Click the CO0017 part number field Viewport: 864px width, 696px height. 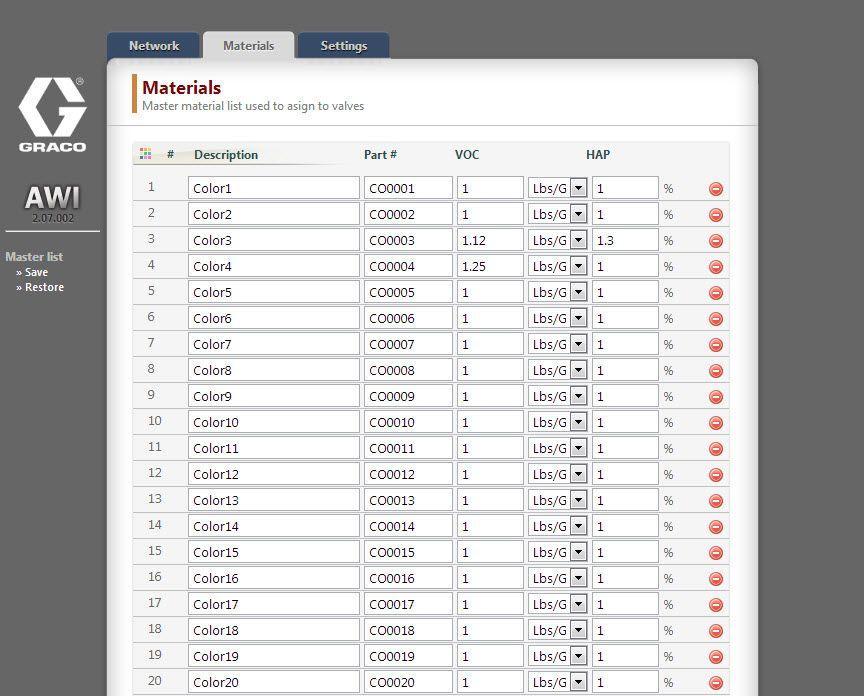pyautogui.click(x=408, y=603)
